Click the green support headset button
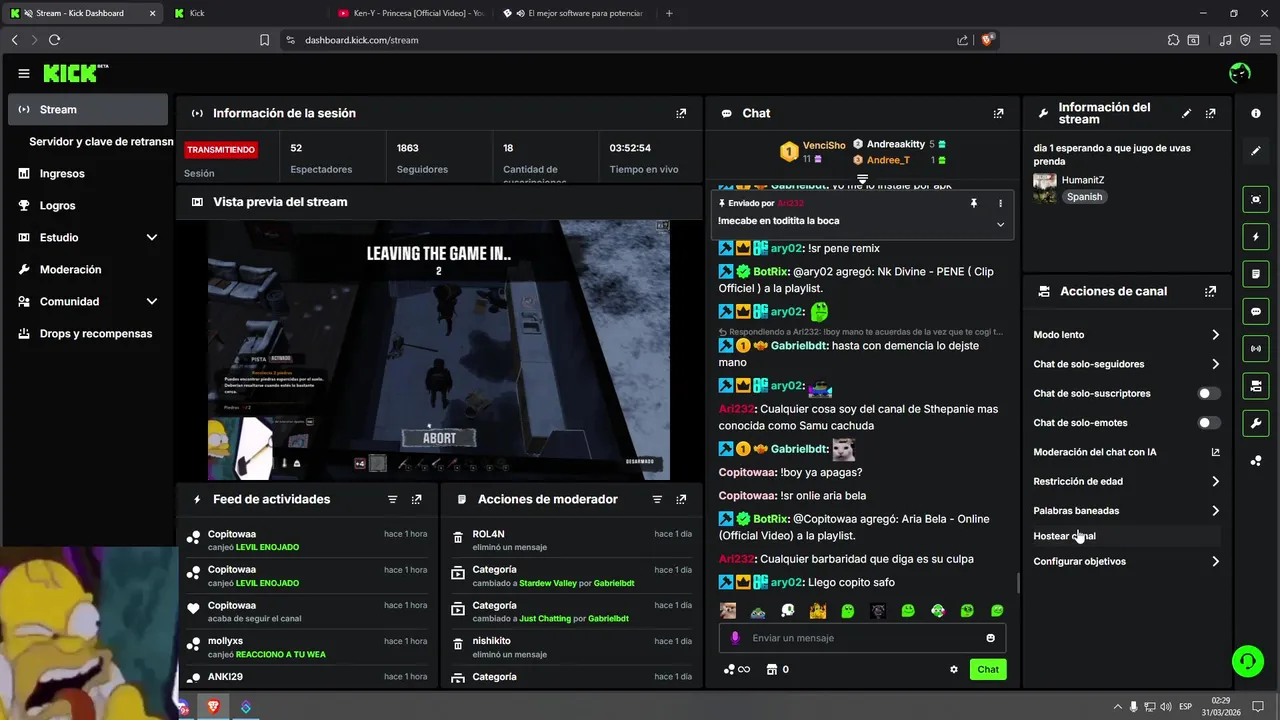Viewport: 1280px width, 720px height. tap(1247, 661)
